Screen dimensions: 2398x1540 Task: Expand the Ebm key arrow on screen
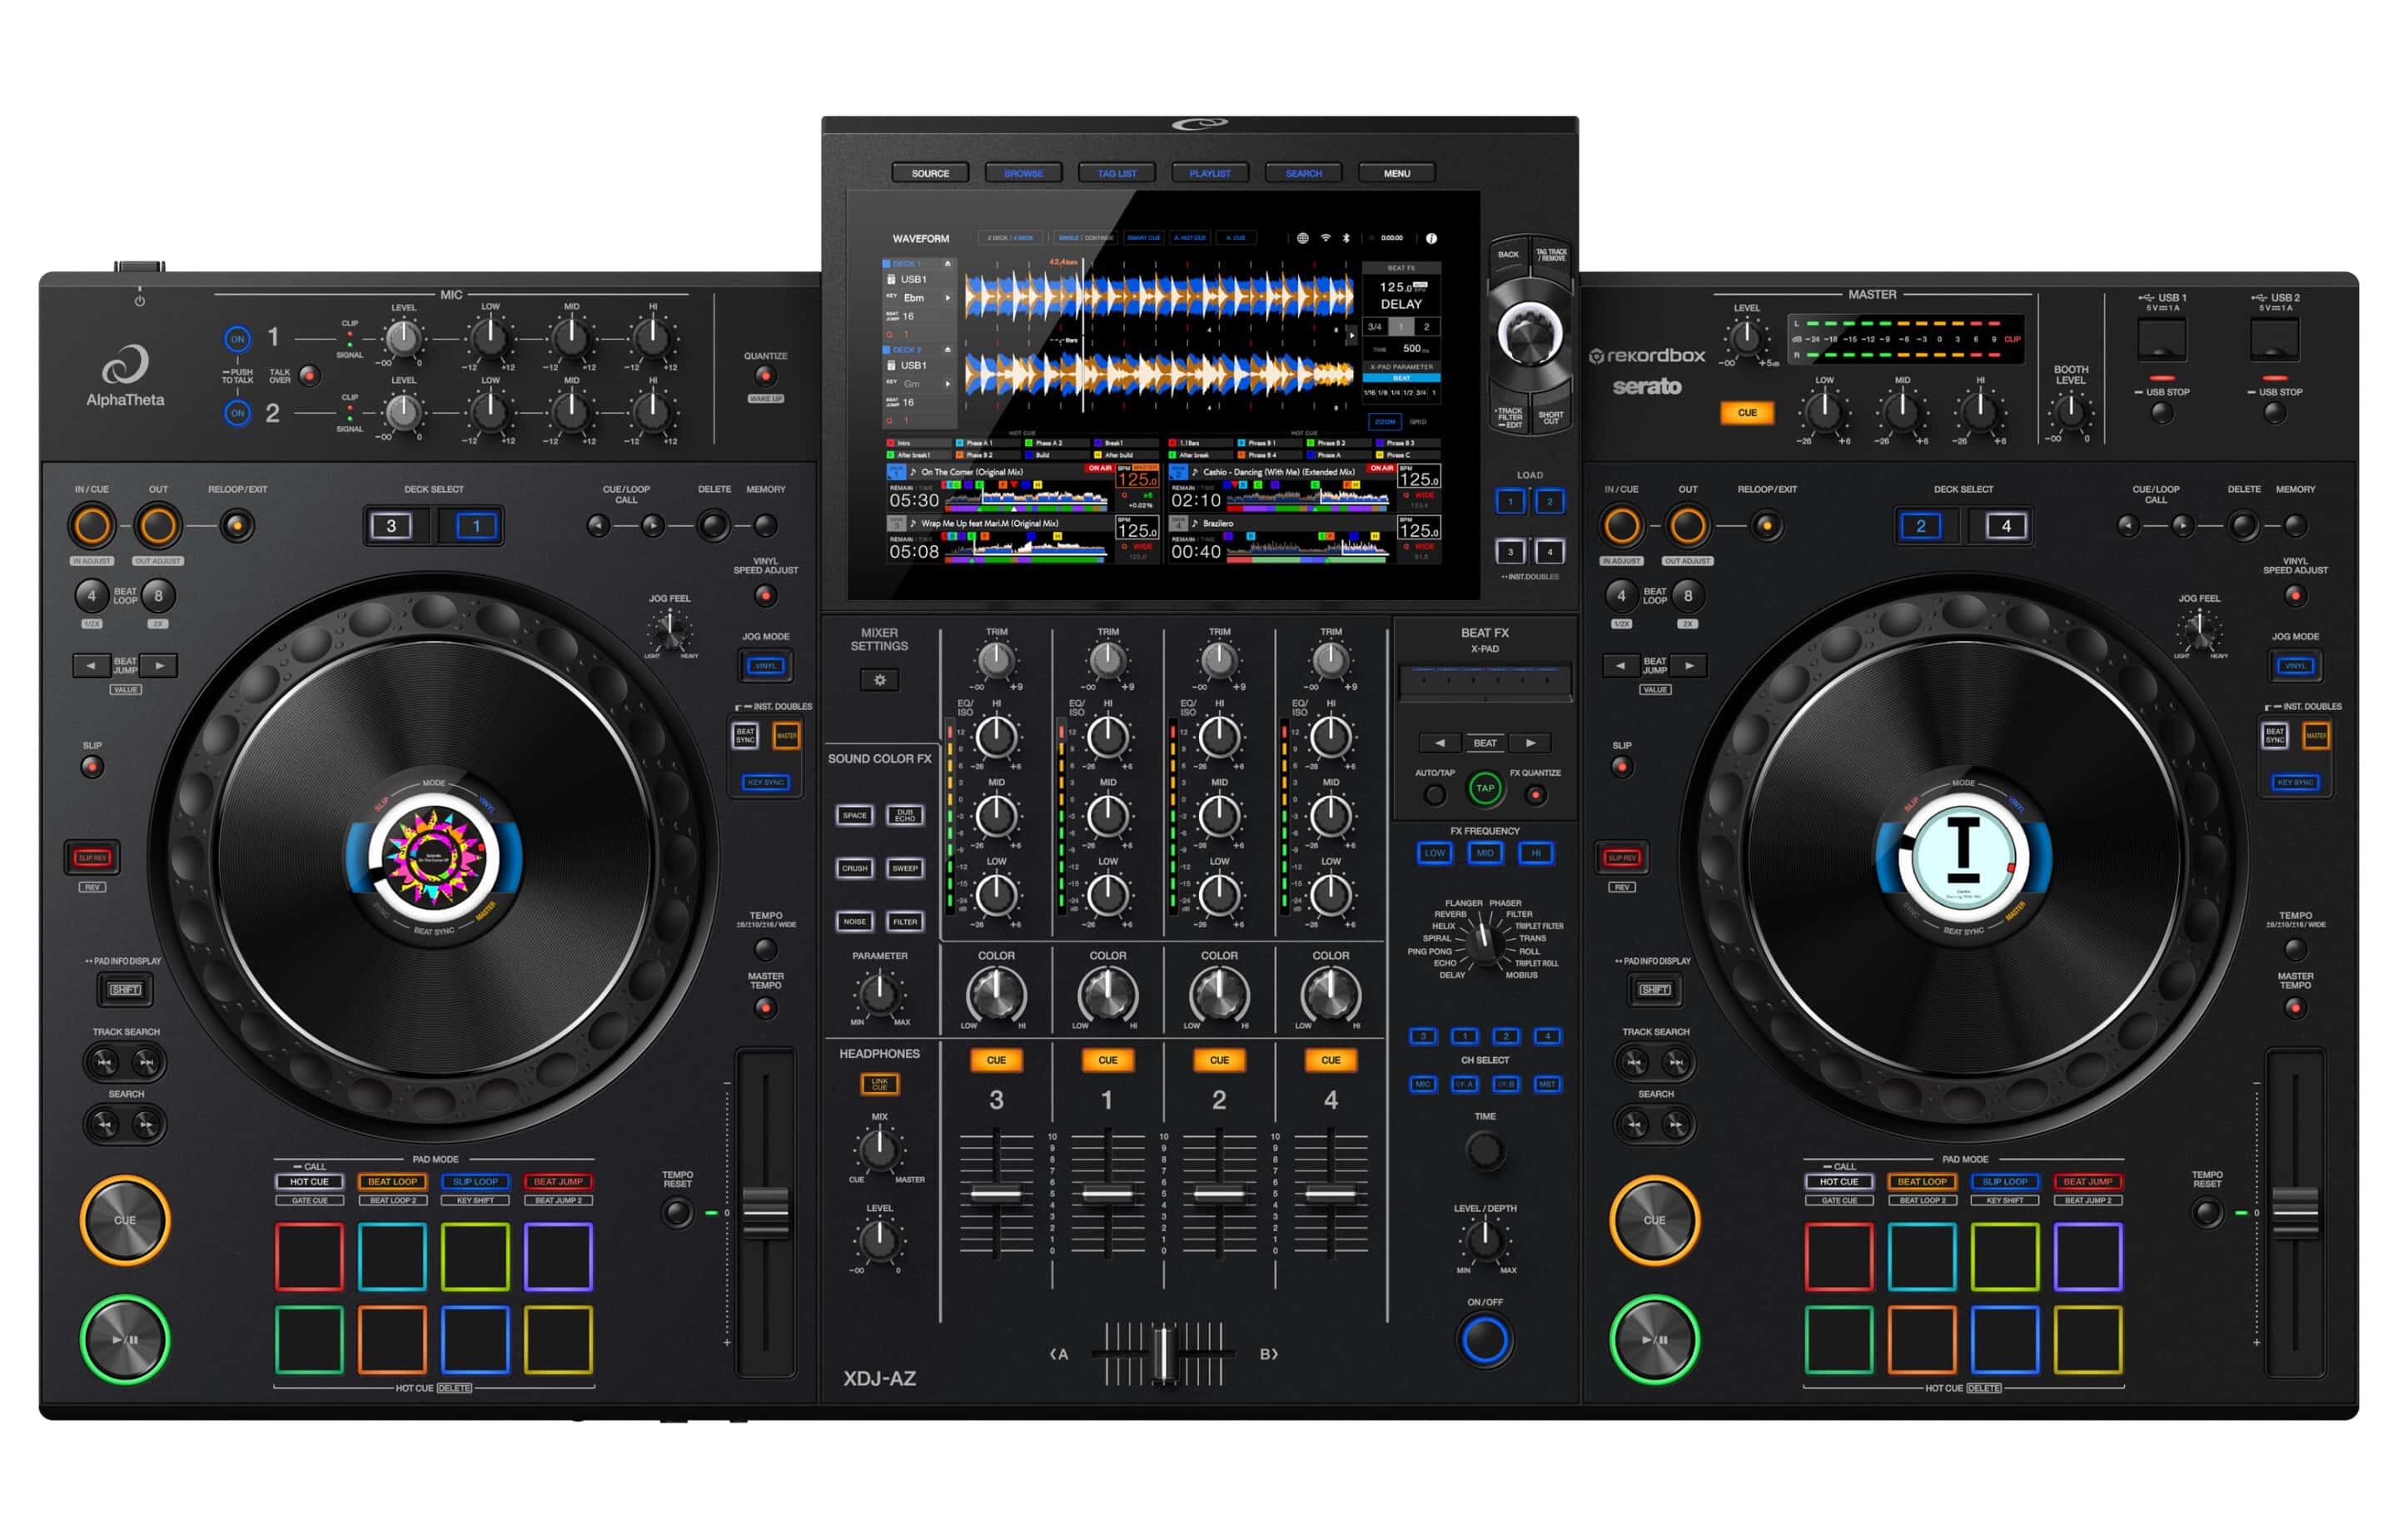coord(947,298)
